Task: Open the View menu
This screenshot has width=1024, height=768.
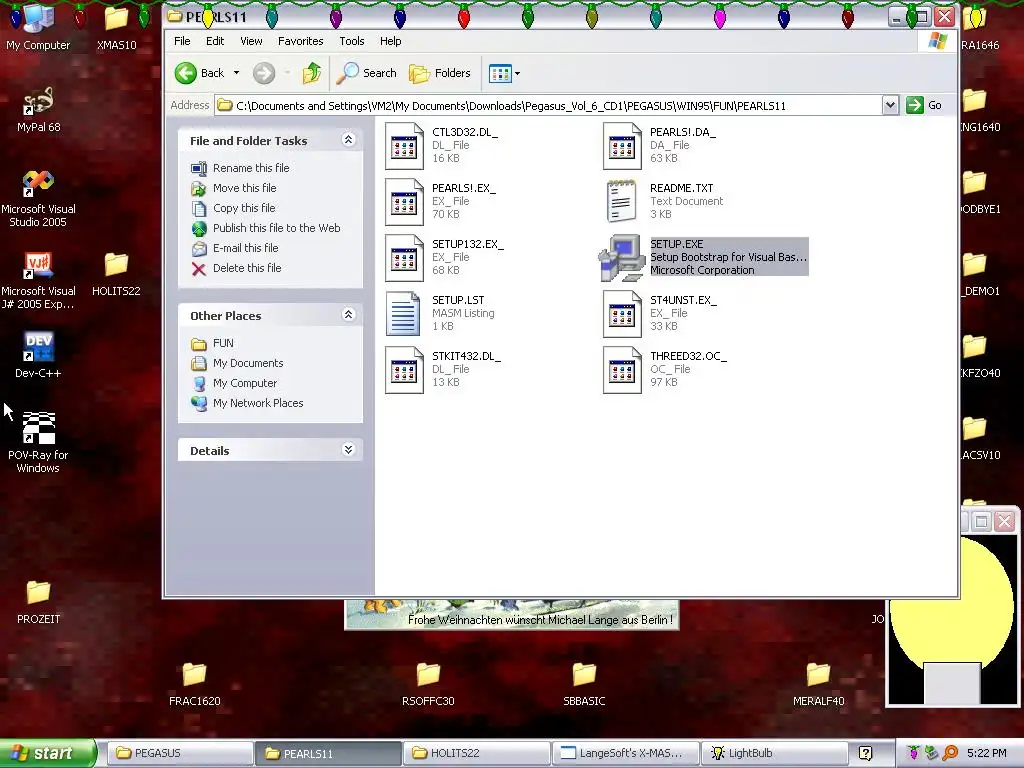Action: [251, 41]
